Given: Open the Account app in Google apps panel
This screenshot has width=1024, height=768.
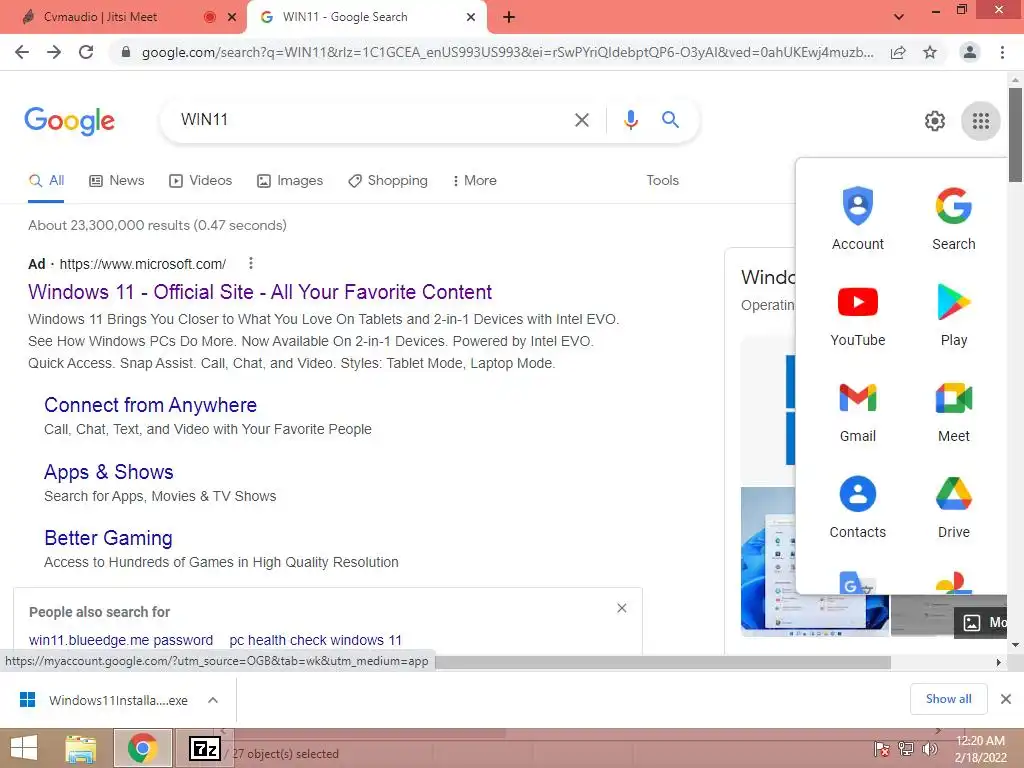Looking at the screenshot, I should (857, 219).
